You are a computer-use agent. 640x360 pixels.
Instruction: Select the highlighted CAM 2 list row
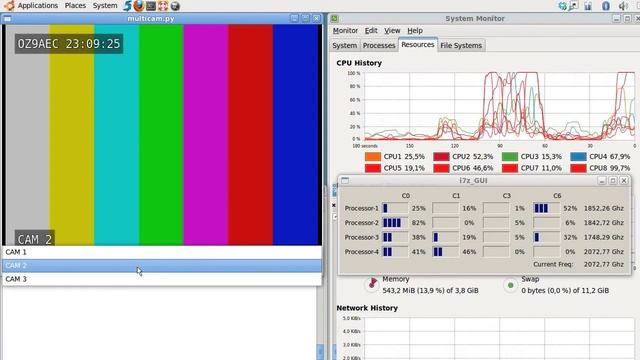pyautogui.click(x=162, y=266)
